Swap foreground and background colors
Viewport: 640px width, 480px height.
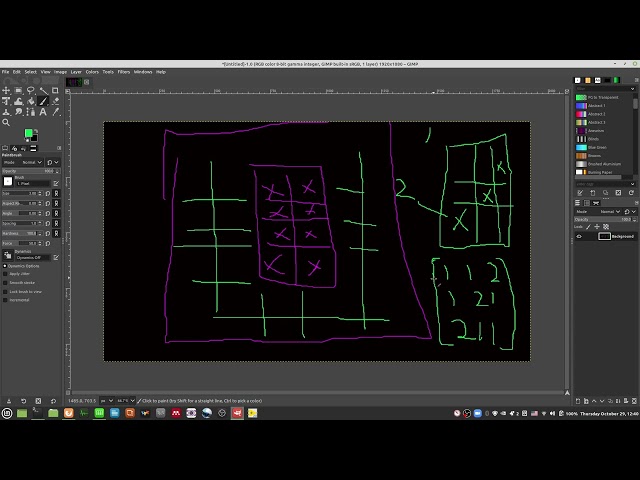click(36, 131)
